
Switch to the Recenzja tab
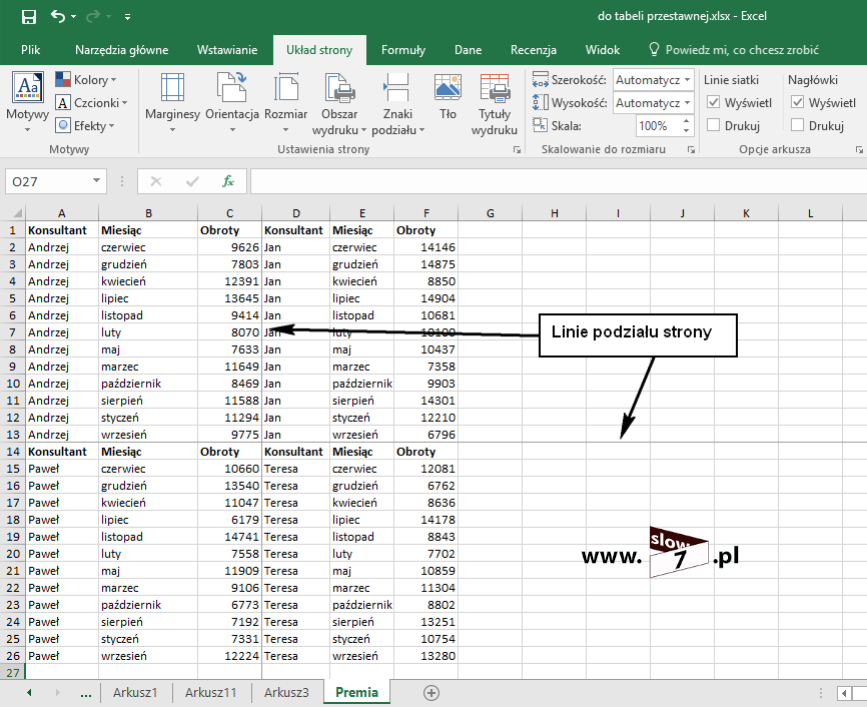pyautogui.click(x=533, y=50)
